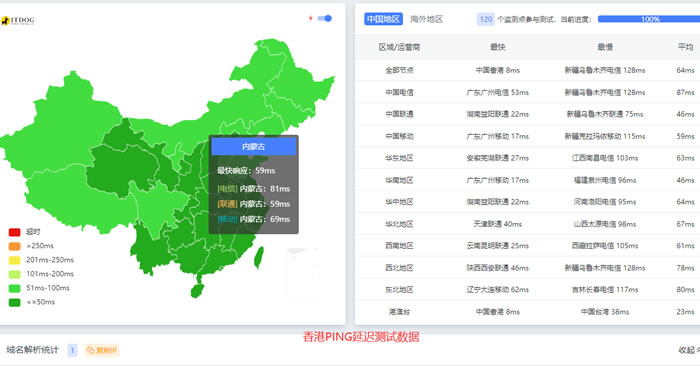Click the 51ms-100ms legend swatch
The image size is (700, 366).
14,288
